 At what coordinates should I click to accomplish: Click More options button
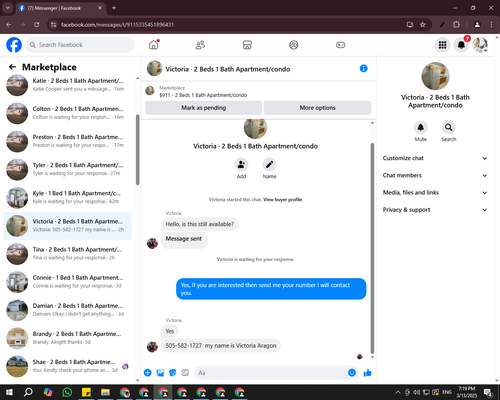coord(317,108)
